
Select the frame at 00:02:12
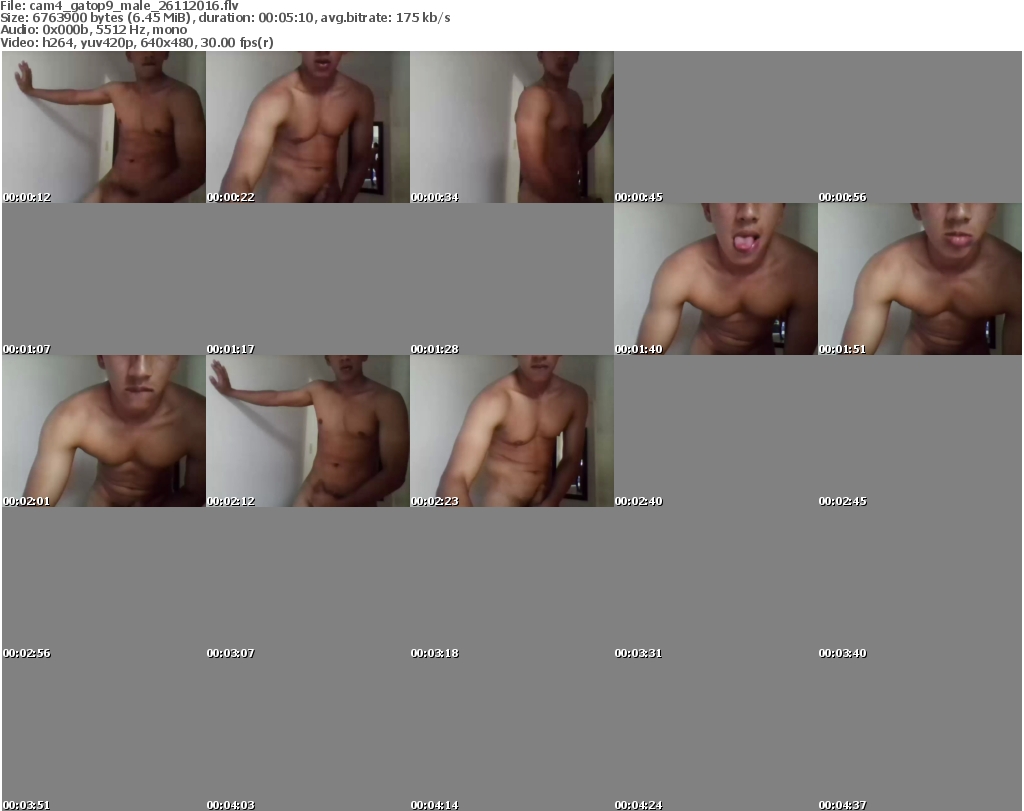click(x=307, y=431)
